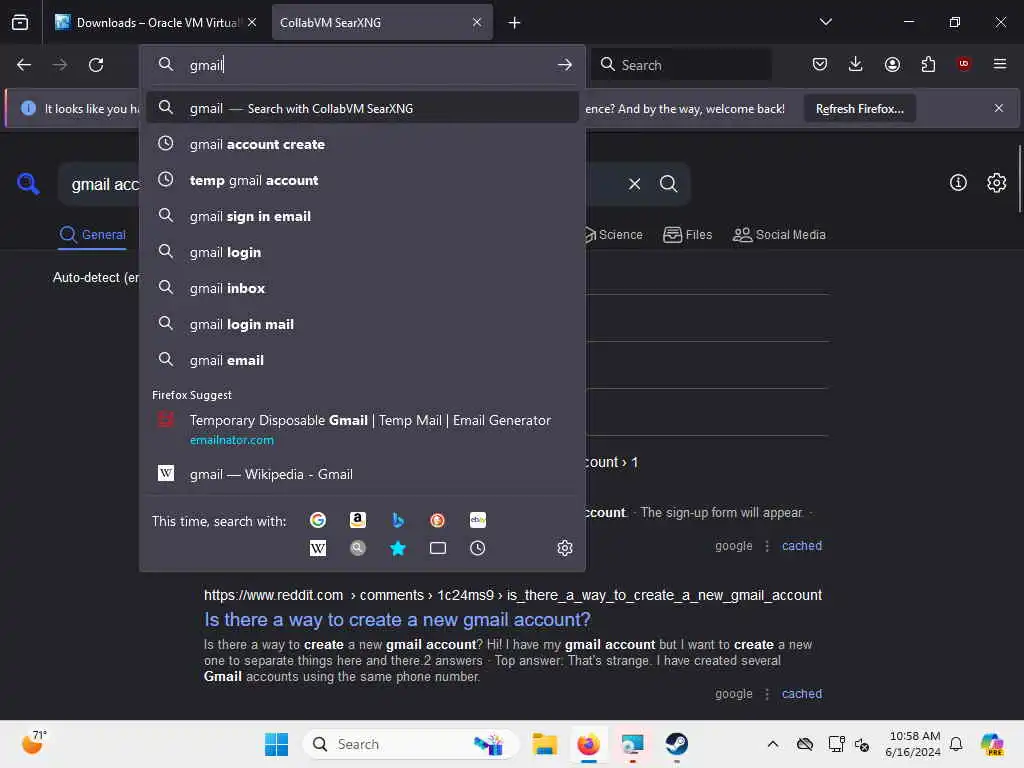
Task: Open SearXNG preferences gear
Action: coord(996,183)
